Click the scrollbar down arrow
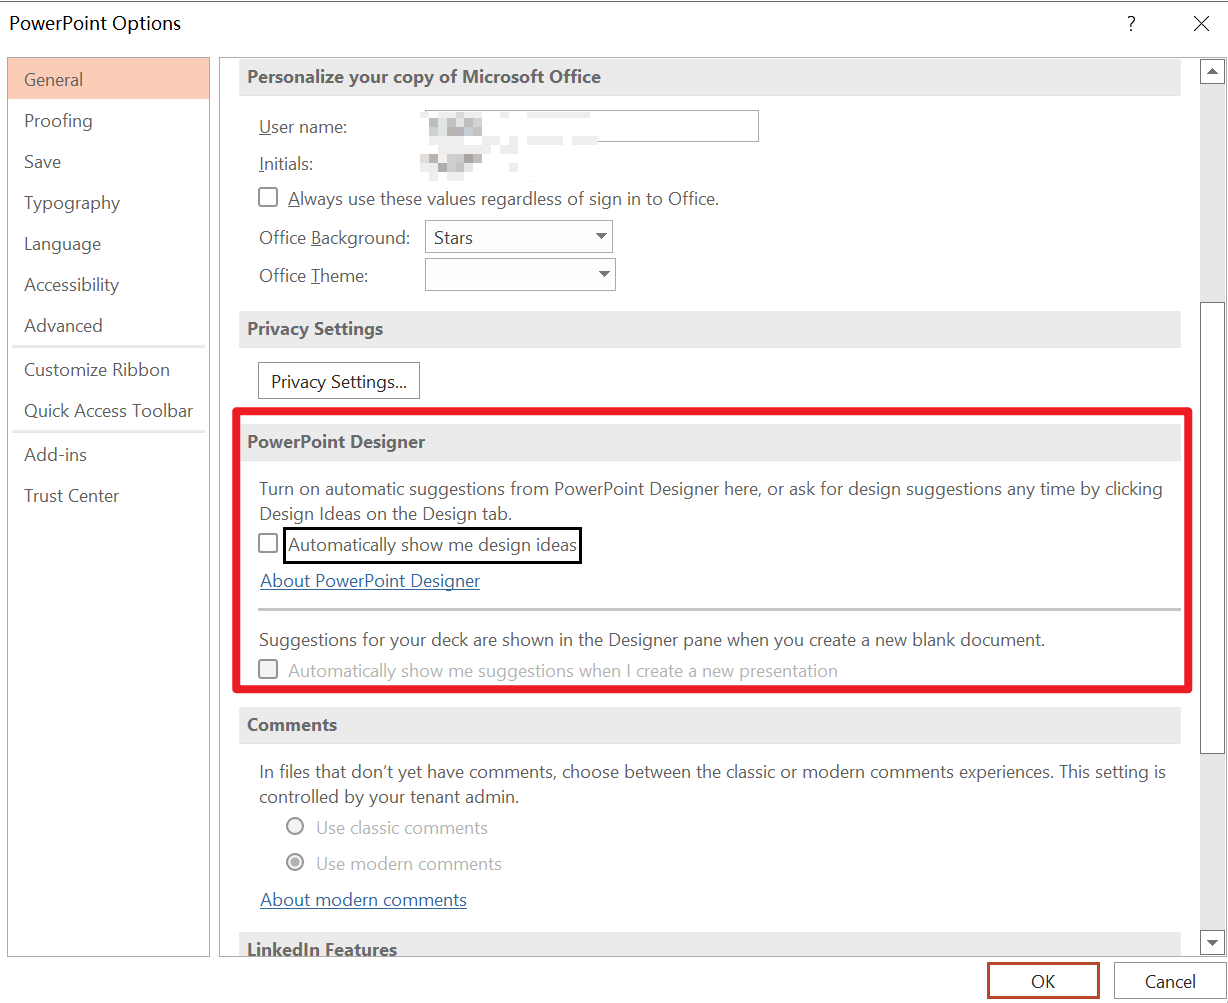This screenshot has width=1228, height=1003. (x=1211, y=941)
